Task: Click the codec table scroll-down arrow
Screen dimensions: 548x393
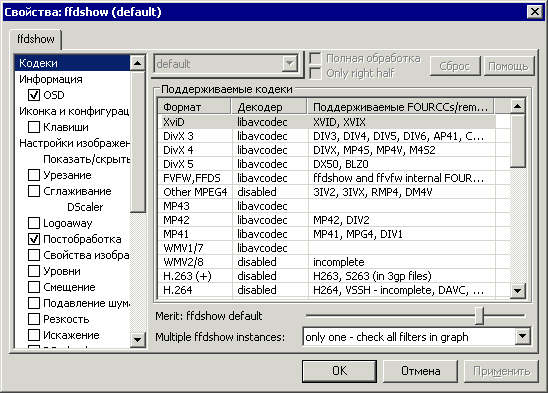Action: [518, 291]
